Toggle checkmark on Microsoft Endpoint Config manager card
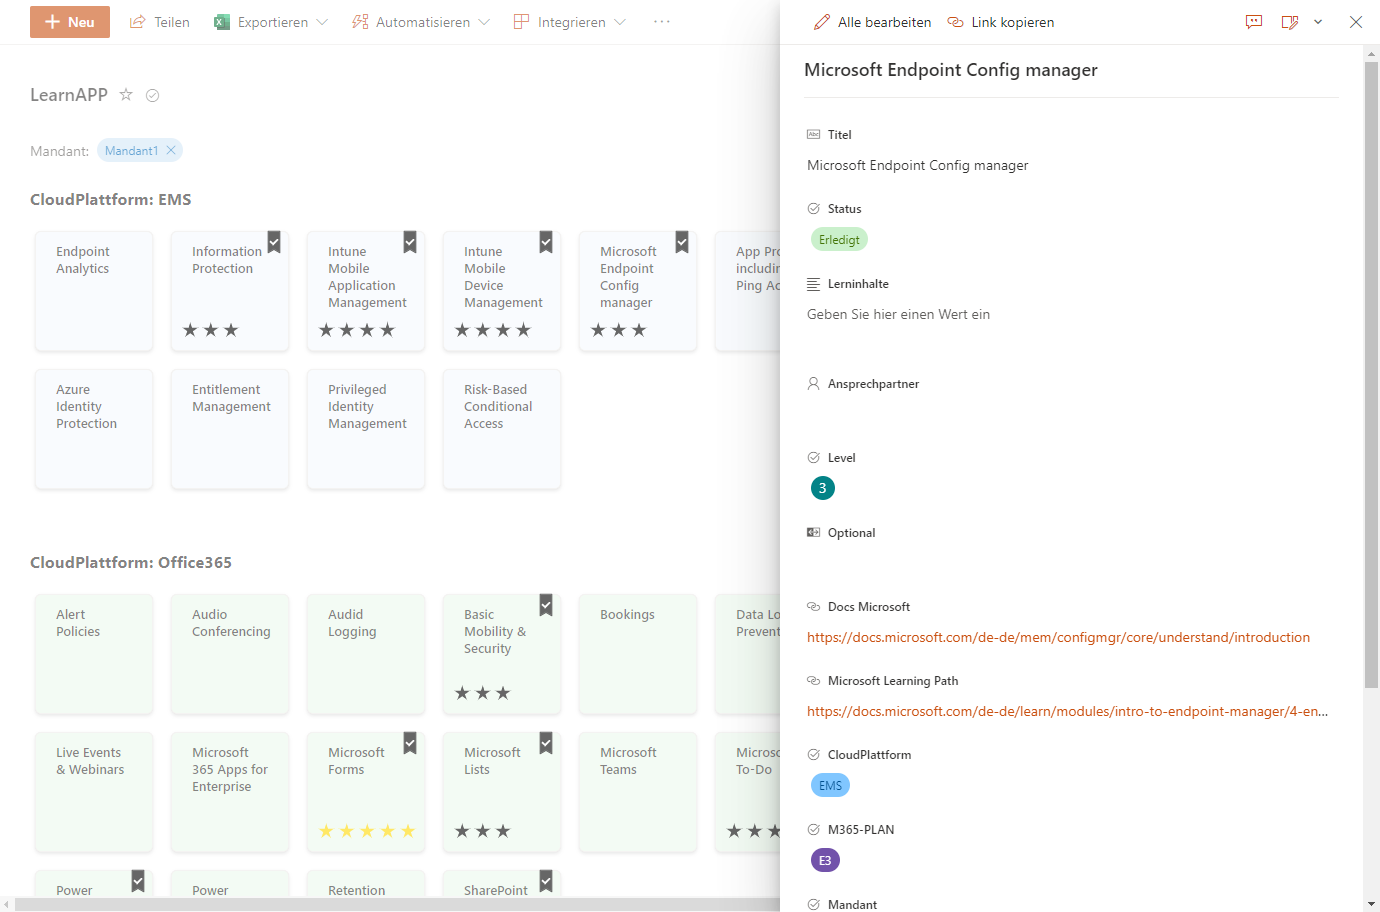Image resolution: width=1380 pixels, height=912 pixels. [x=682, y=242]
